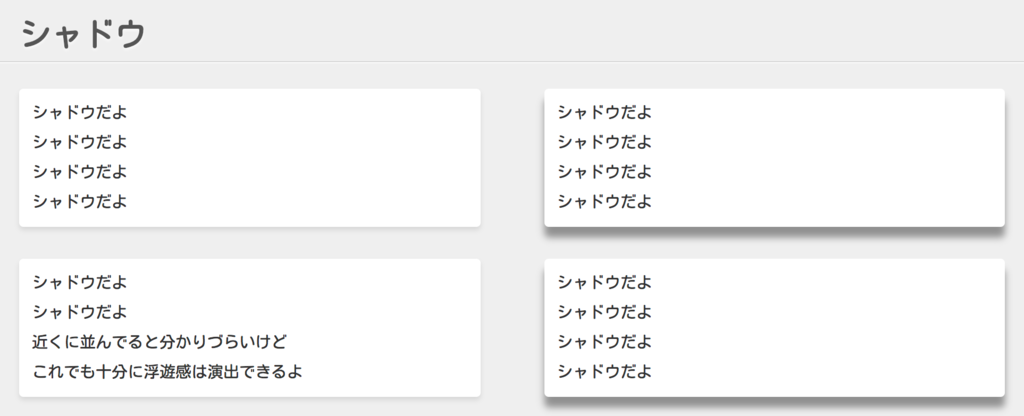Click first シャドウだよ line in top-left card
The height and width of the screenshot is (416, 1024).
pyautogui.click(x=80, y=112)
